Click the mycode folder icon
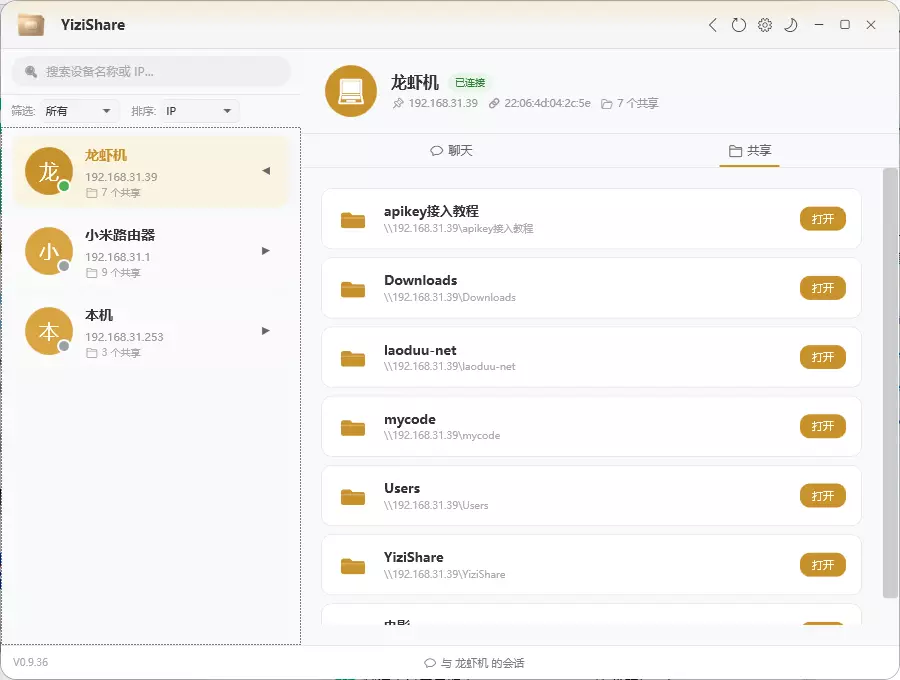This screenshot has width=900, height=680. click(x=353, y=428)
